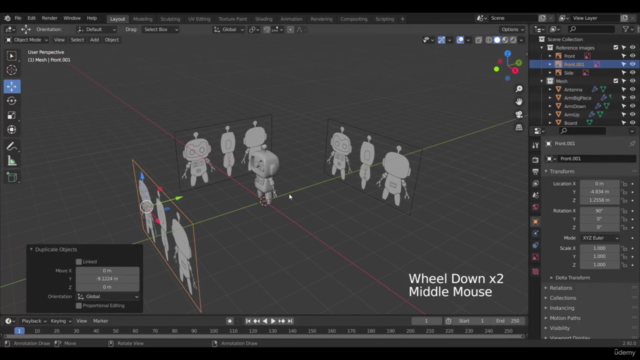The width and height of the screenshot is (640, 360).
Task: Select the Annotate tool
Action: tap(11, 147)
